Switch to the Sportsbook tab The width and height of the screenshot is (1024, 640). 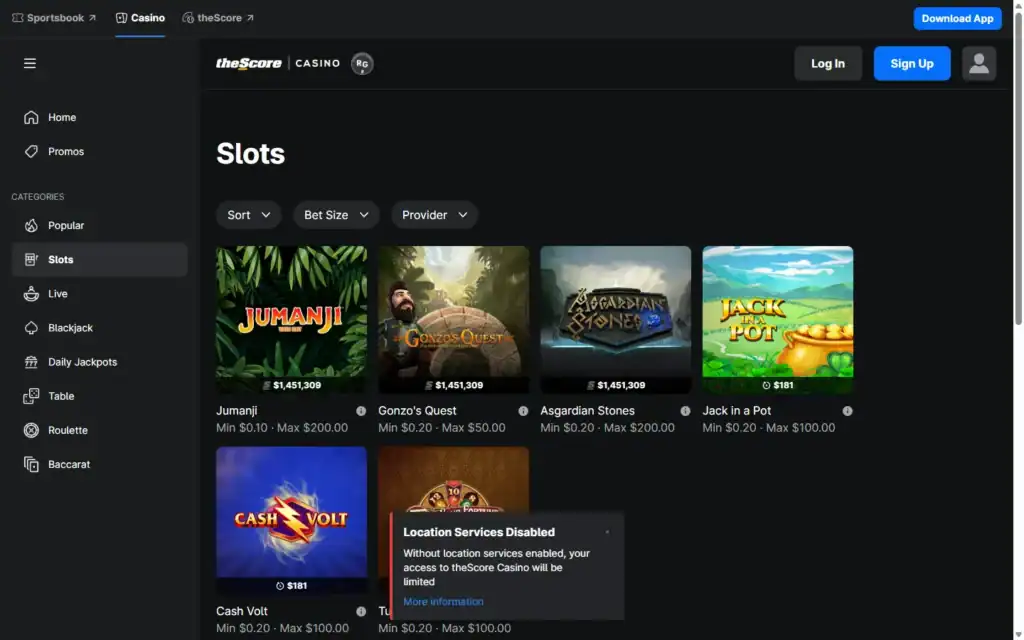tap(54, 18)
